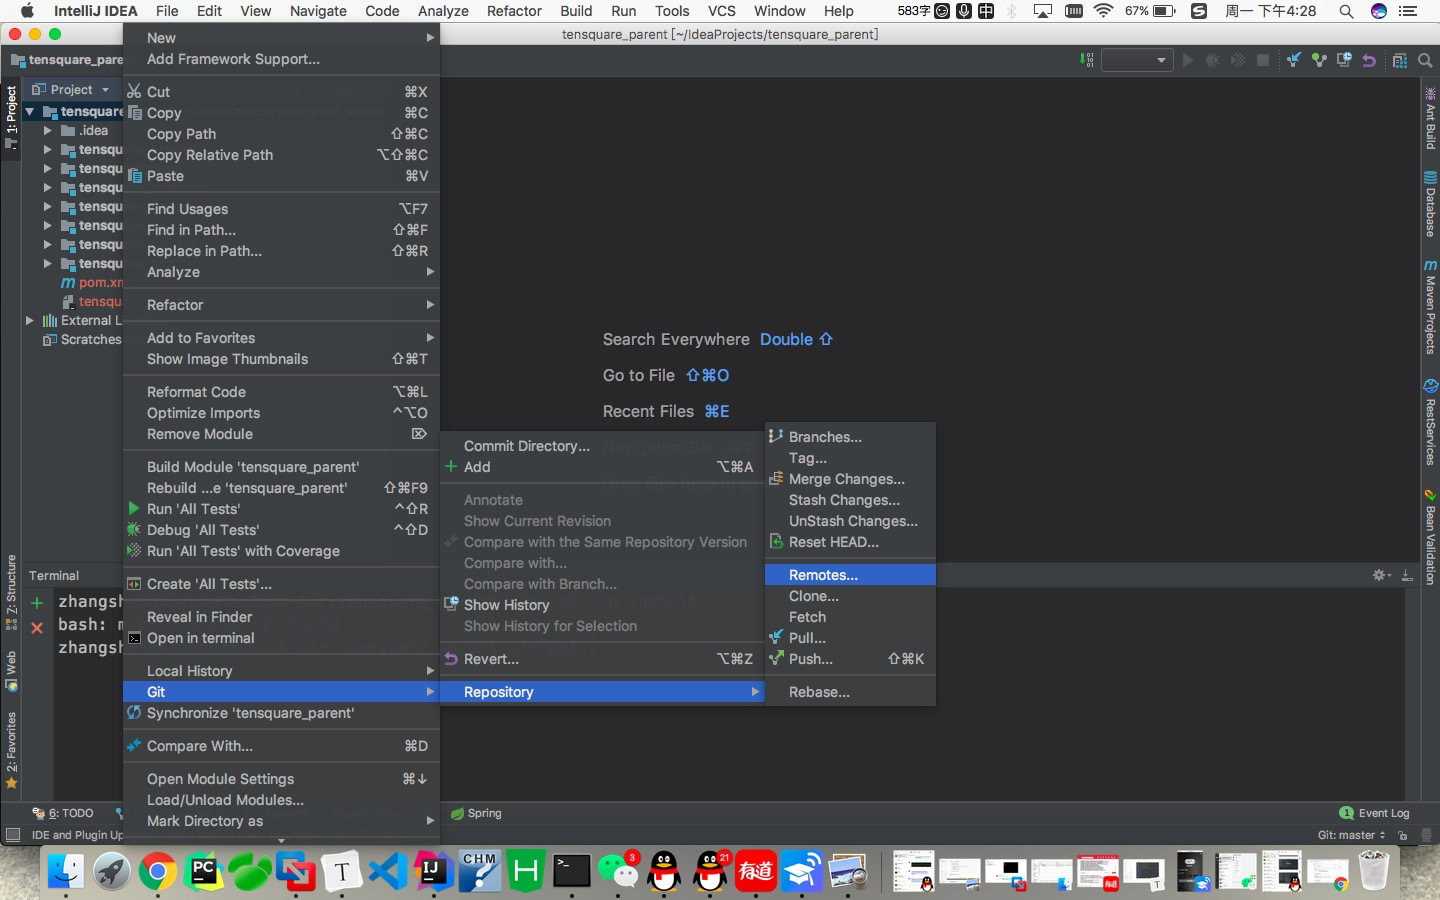
Task: Expand the Local History submenu
Action: coord(281,671)
